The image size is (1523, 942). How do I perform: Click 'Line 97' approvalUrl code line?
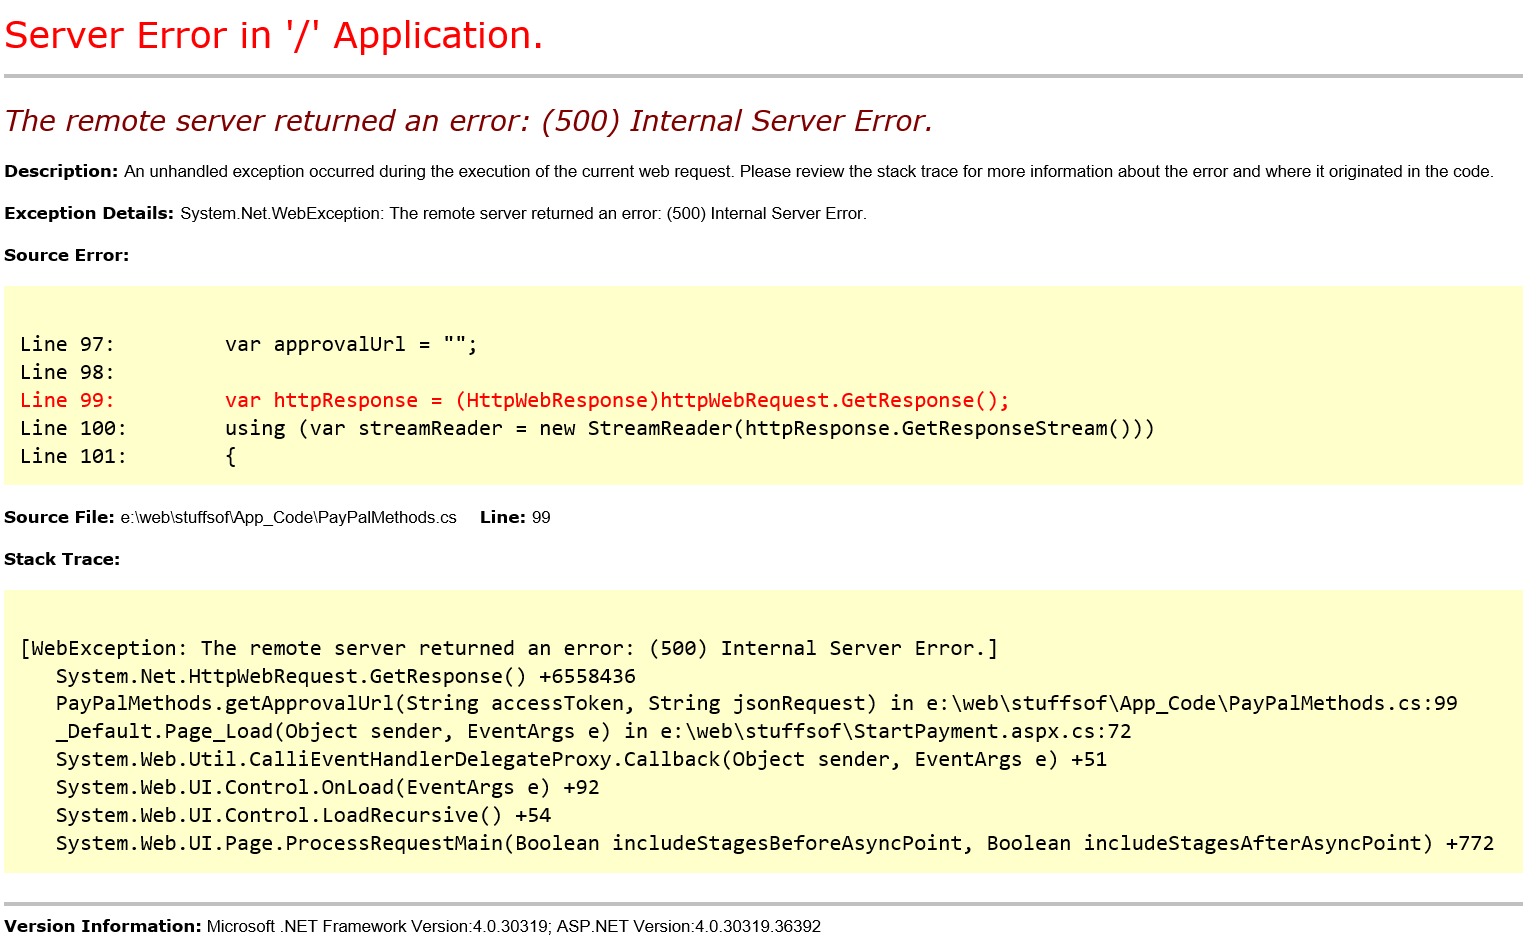point(249,344)
